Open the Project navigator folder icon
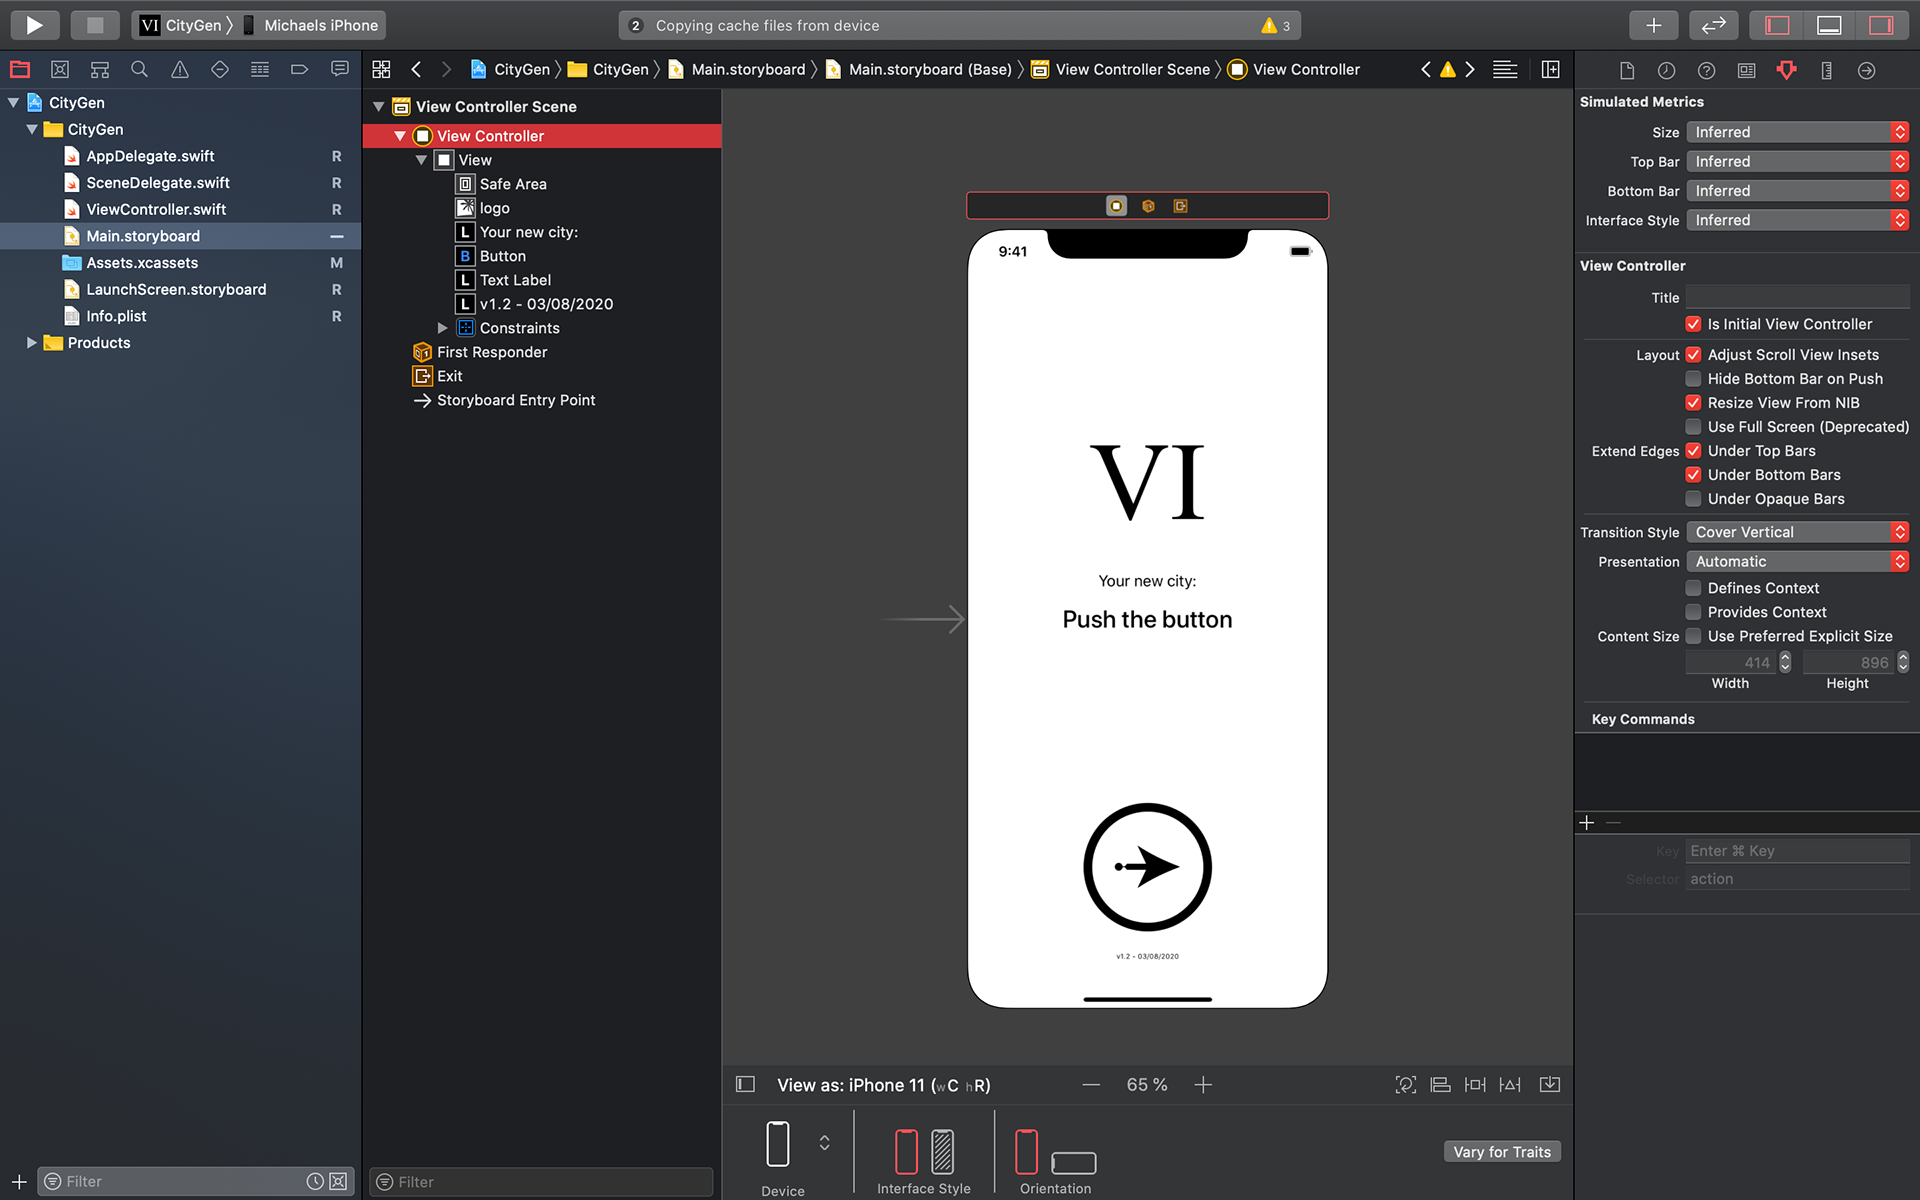This screenshot has width=1920, height=1200. coord(20,69)
